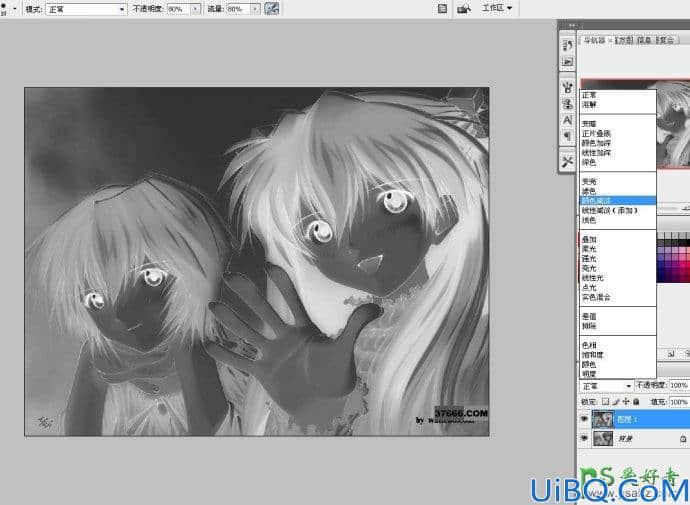Hide the 背景 background layer eye
The height and width of the screenshot is (505, 690).
pos(584,438)
